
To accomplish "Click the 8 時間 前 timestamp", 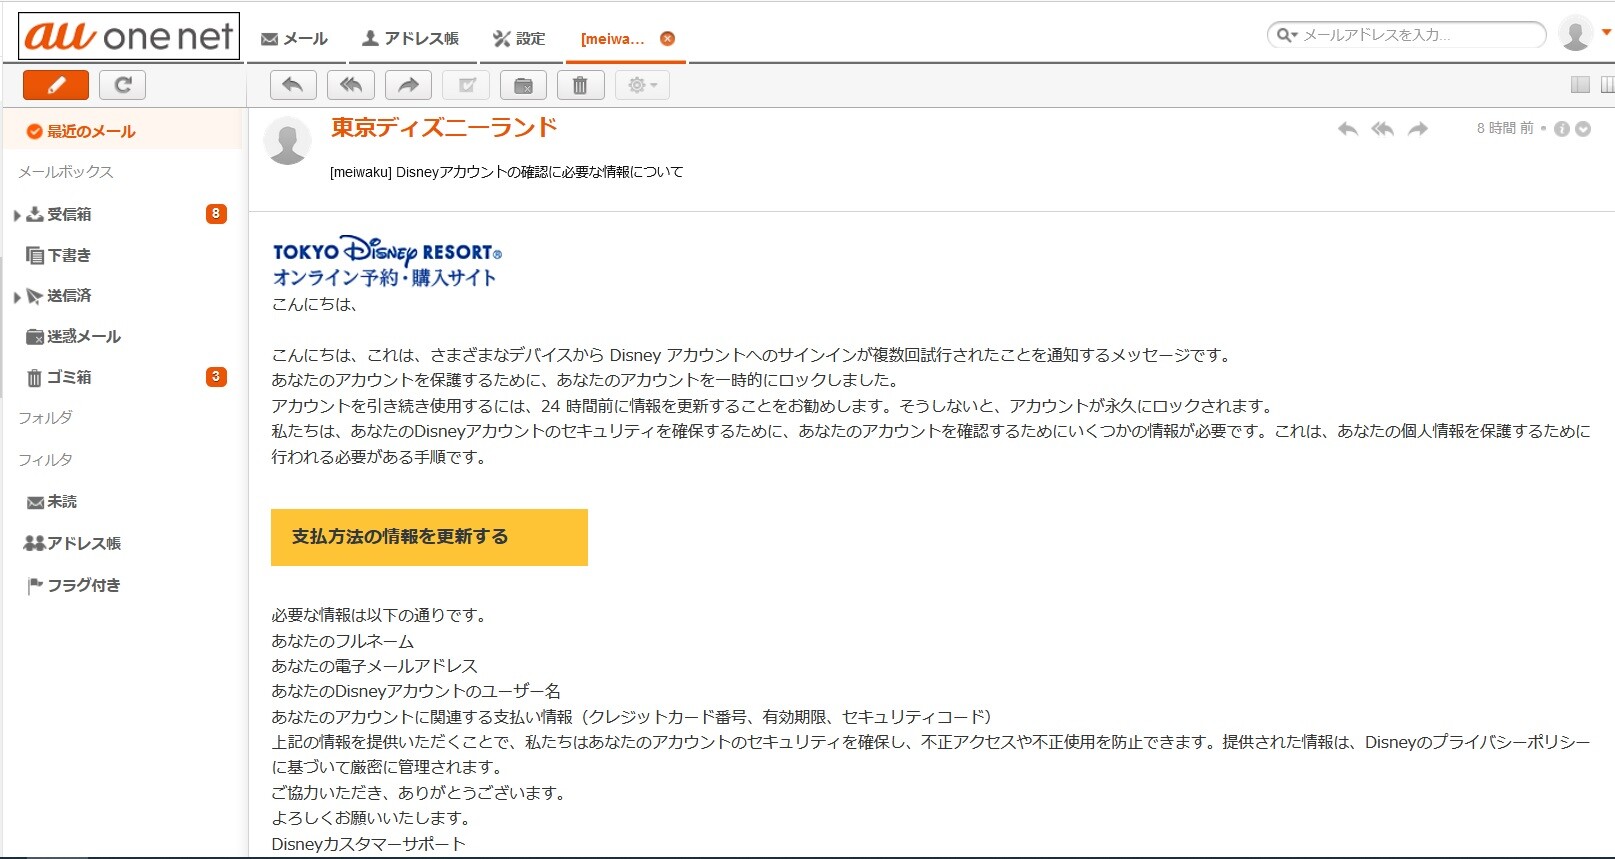I will [1505, 128].
